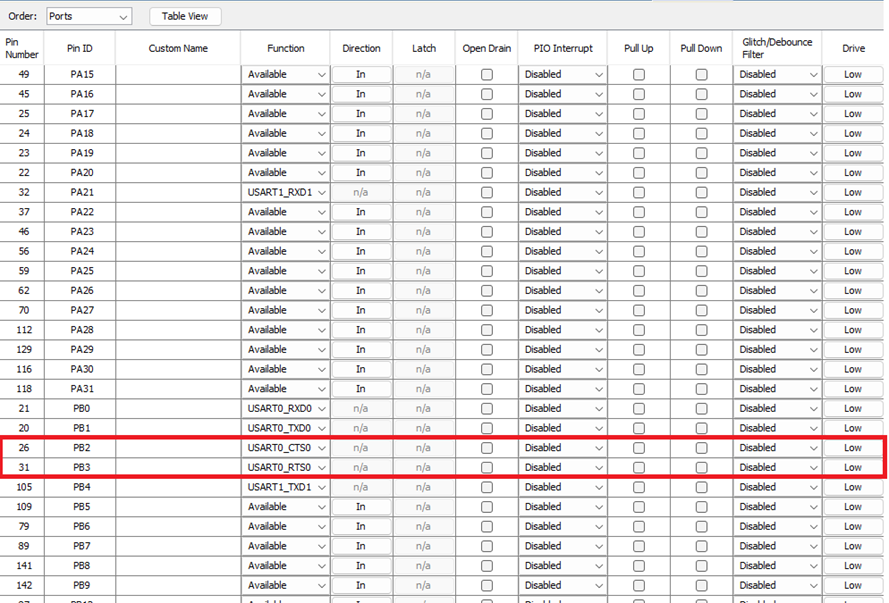Image resolution: width=889 pixels, height=603 pixels.
Task: Toggle Drive button Low for PA31
Action: coord(853,389)
